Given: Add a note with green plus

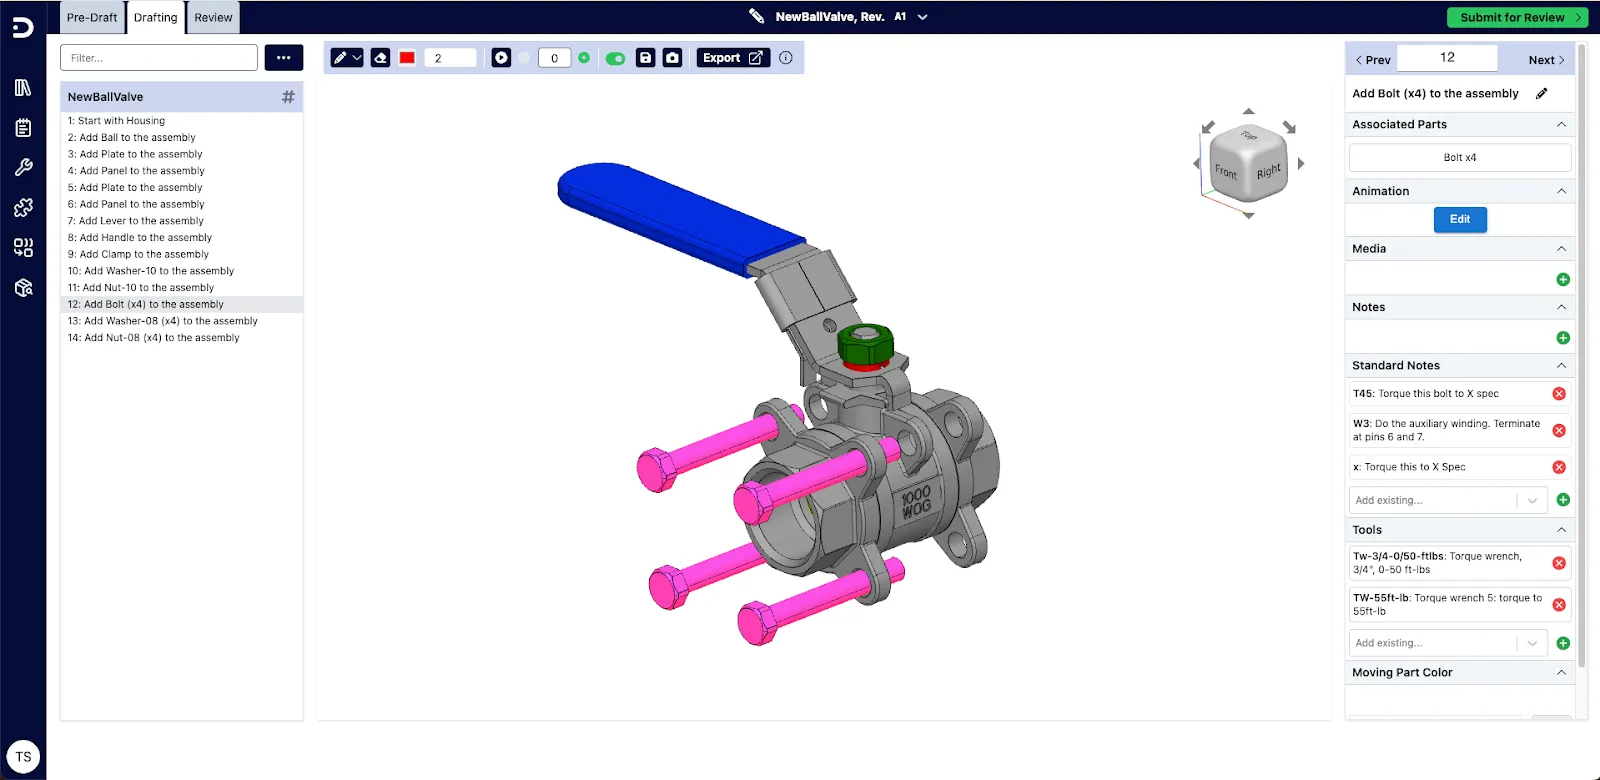Looking at the screenshot, I should point(1563,338).
